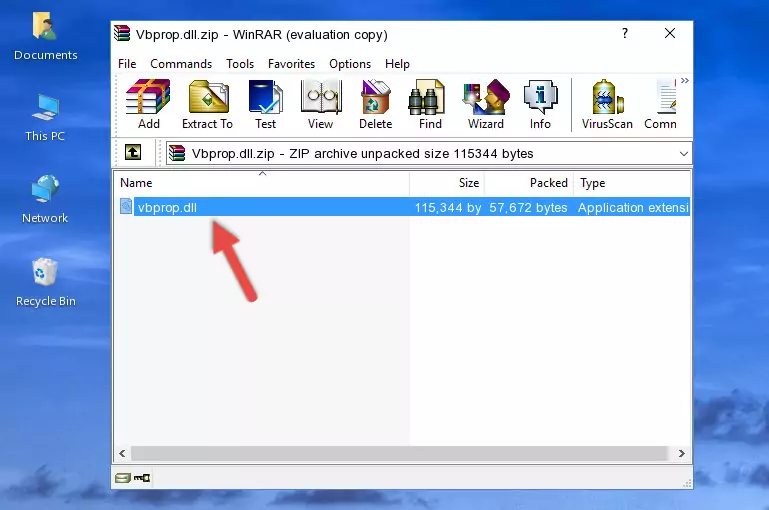
Task: Open the Commands menu
Action: [181, 64]
